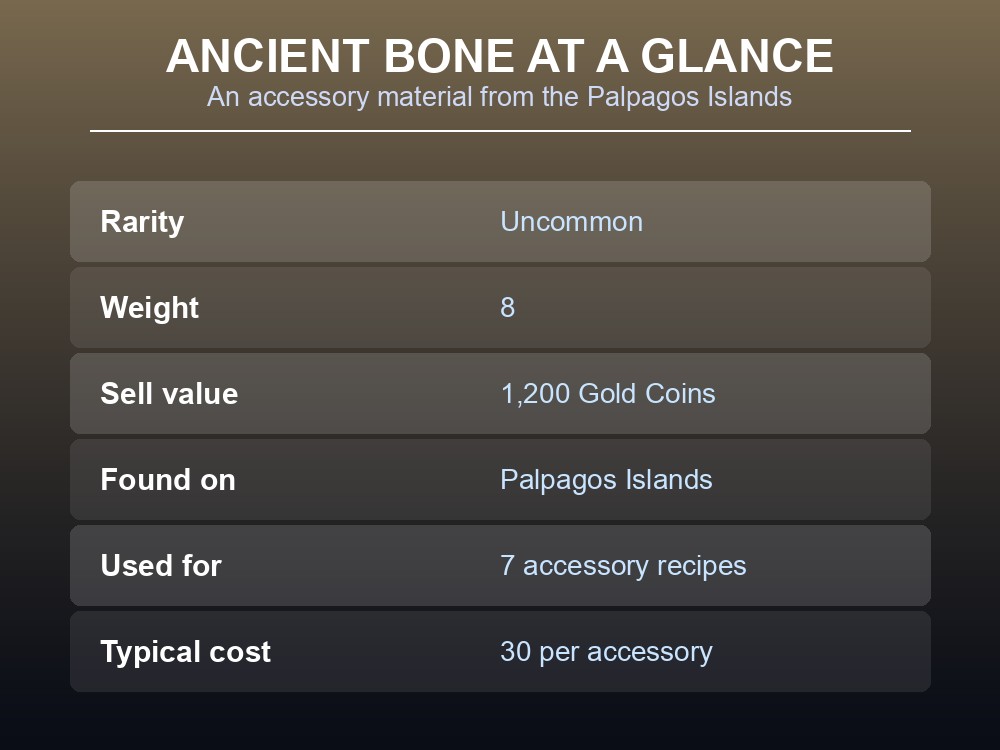The height and width of the screenshot is (750, 1000).
Task: Click the Found on label
Action: 168,480
